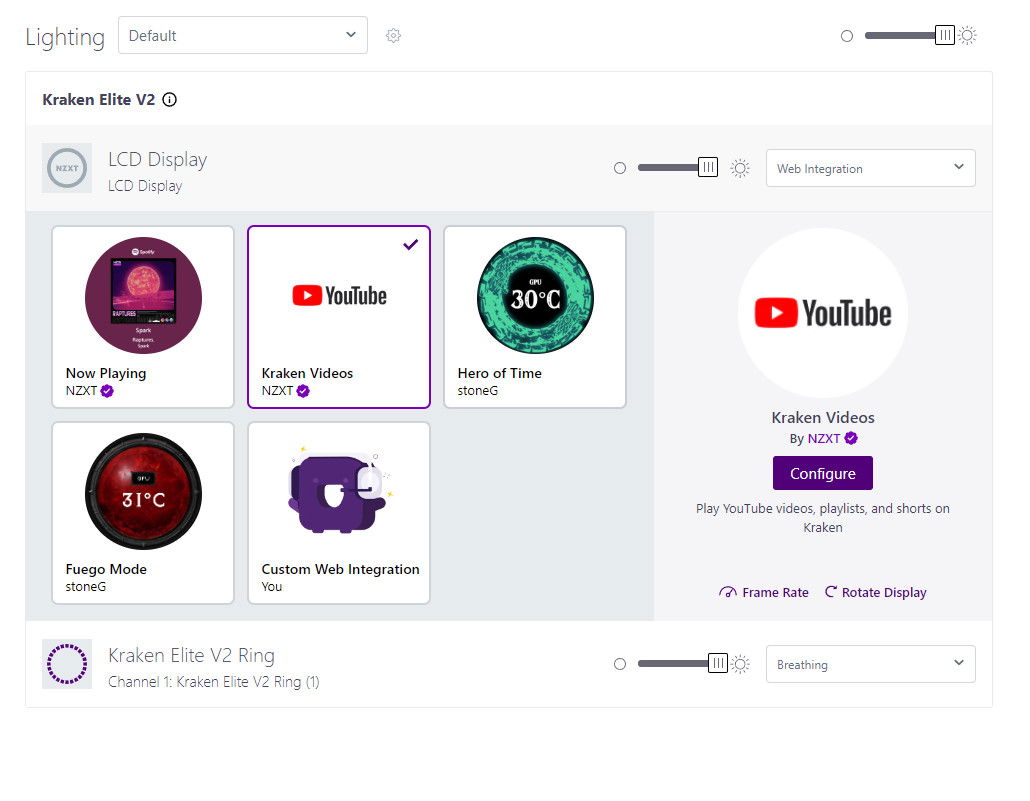The image size is (1030, 801).
Task: Click 'stoneG' author under Fuego Mode
Action: 85,586
